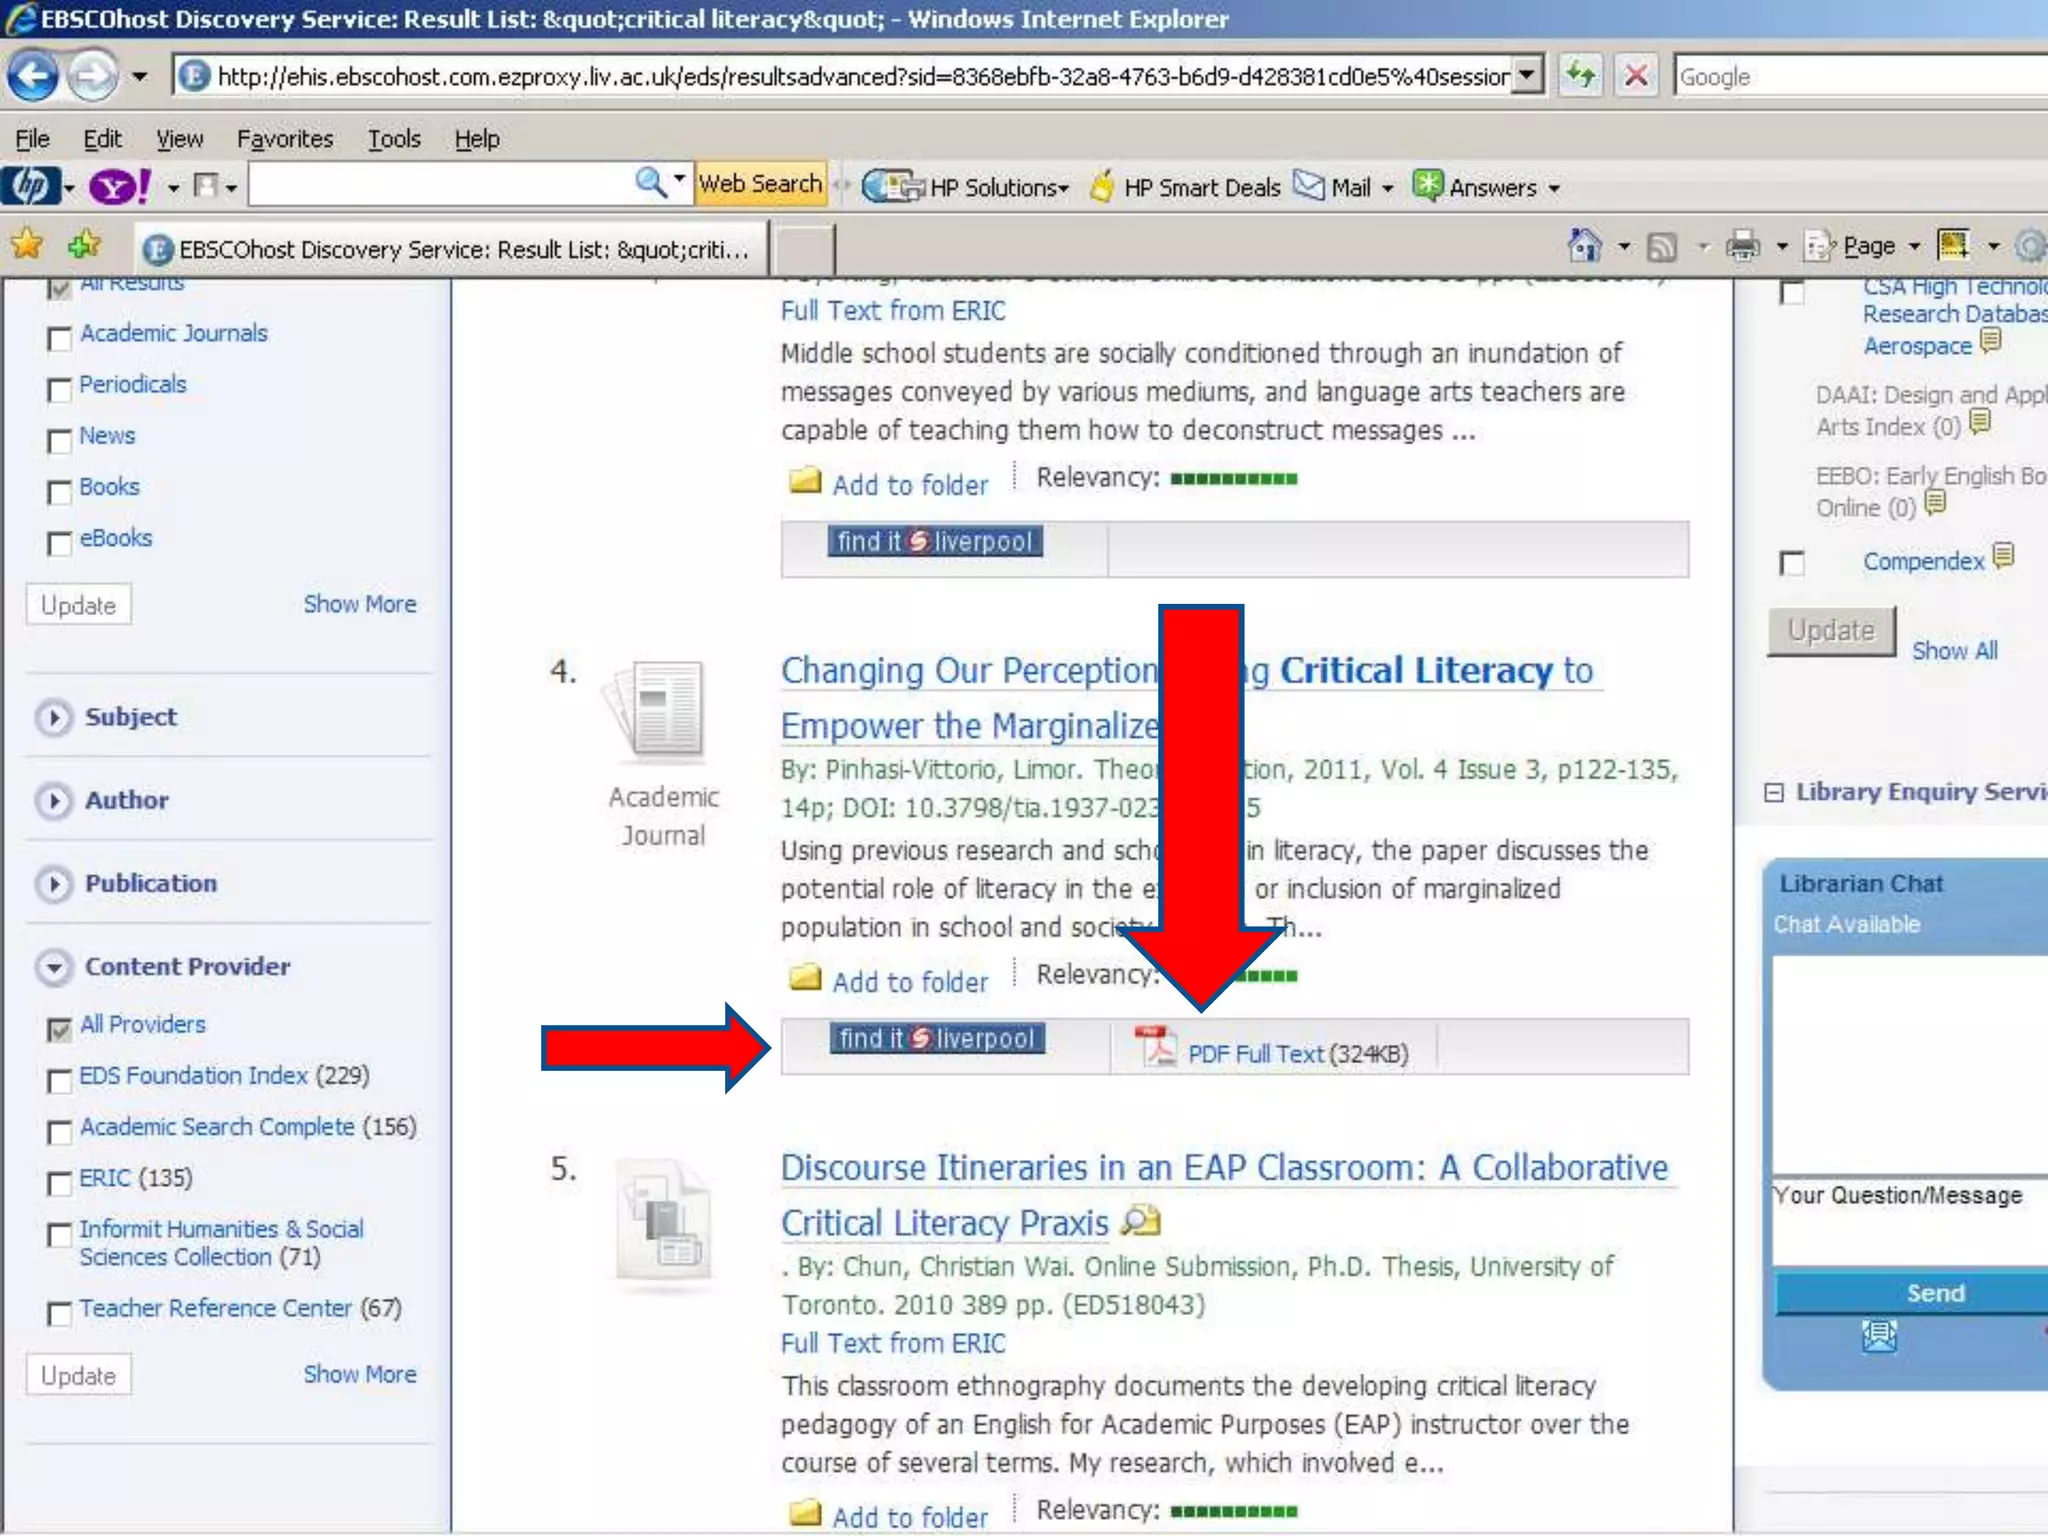Open the address bar URL dropdown
Viewport: 2048px width, 1536px height.
point(1526,76)
